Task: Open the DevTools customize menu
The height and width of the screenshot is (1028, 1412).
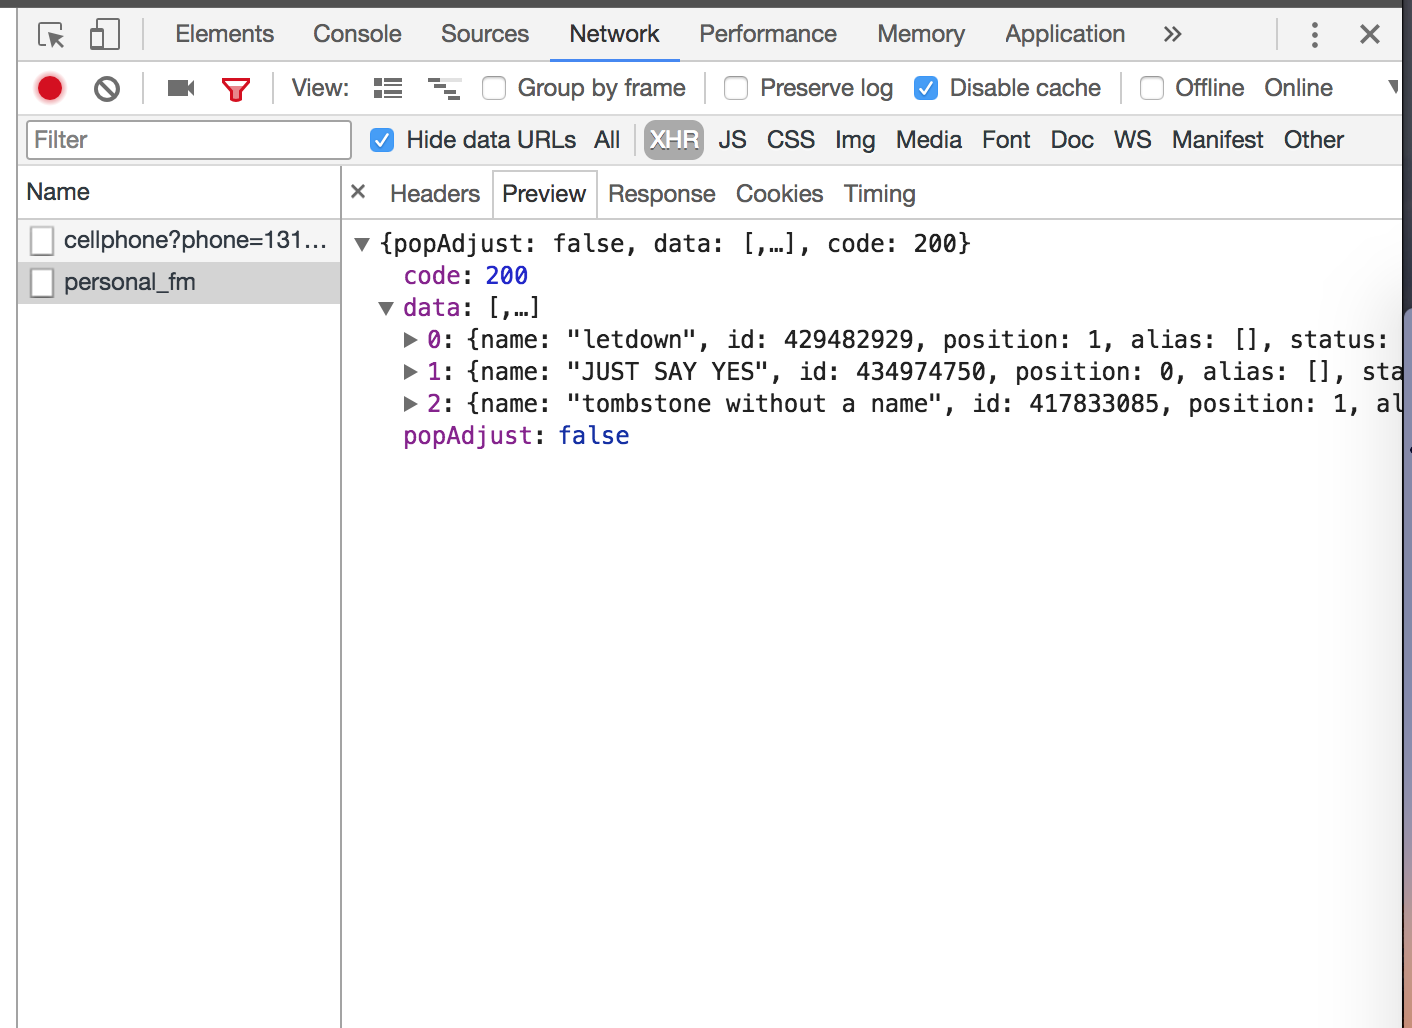Action: pyautogui.click(x=1314, y=34)
